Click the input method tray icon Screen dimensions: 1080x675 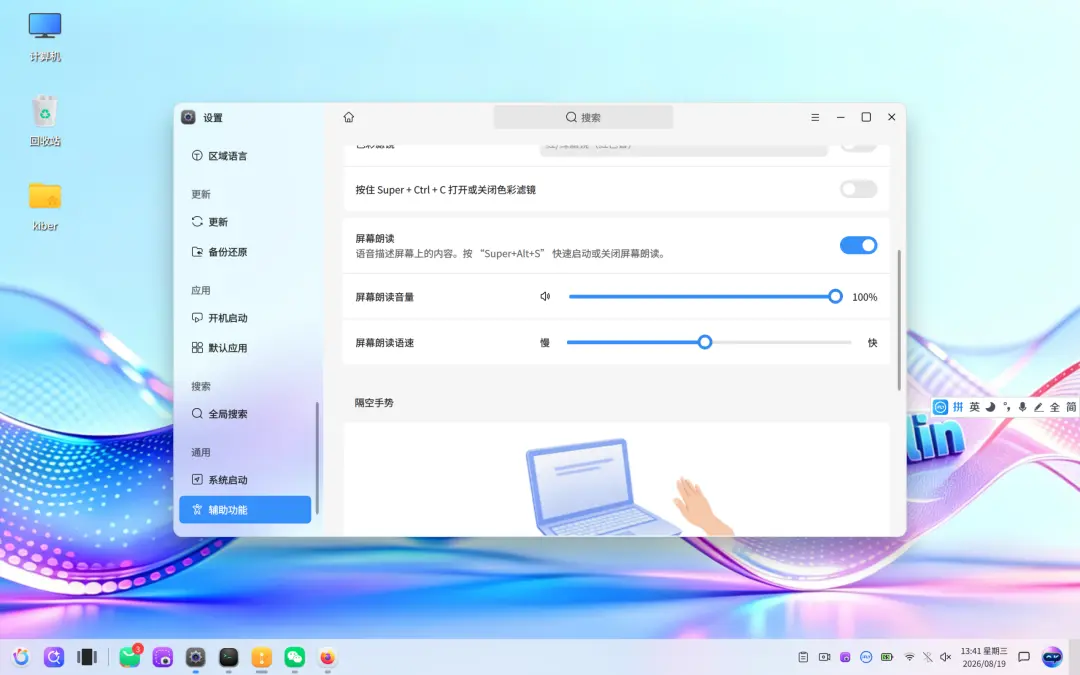click(x=866, y=657)
